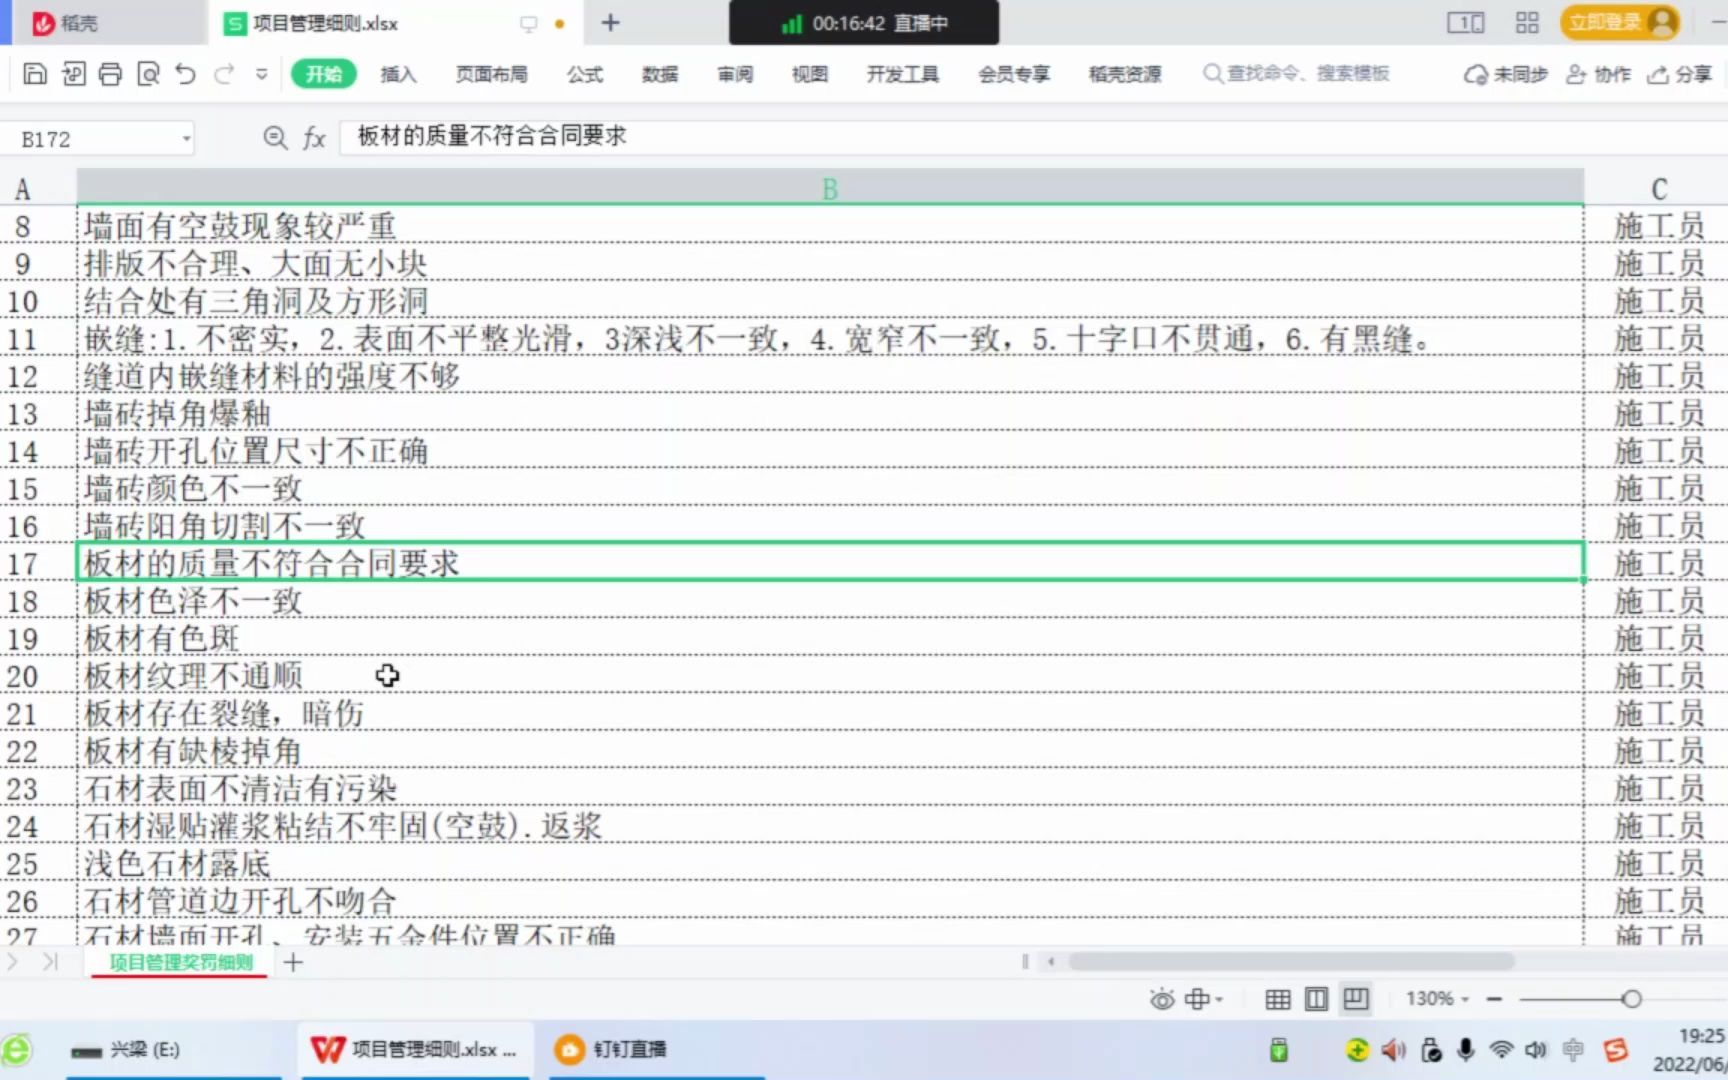Select cell with 板材有色斑
The width and height of the screenshot is (1728, 1080).
[830, 639]
